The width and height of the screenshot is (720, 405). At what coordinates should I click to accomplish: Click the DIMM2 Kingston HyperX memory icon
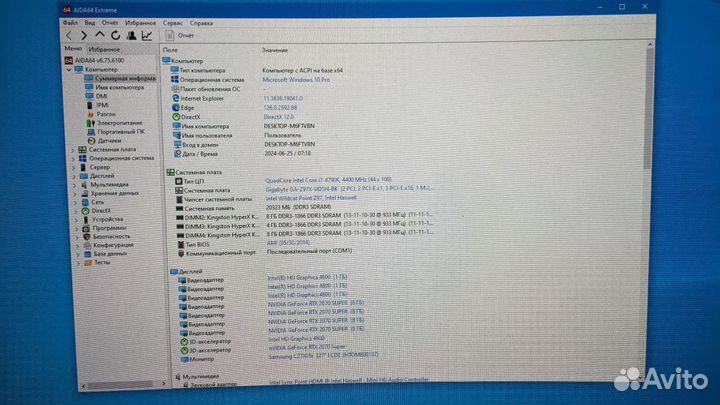click(180, 217)
